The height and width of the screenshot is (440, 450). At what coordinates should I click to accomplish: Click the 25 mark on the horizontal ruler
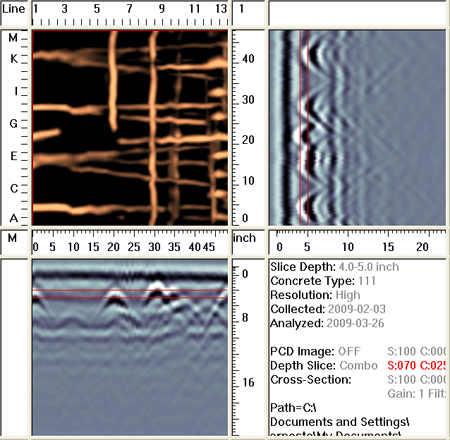(134, 247)
